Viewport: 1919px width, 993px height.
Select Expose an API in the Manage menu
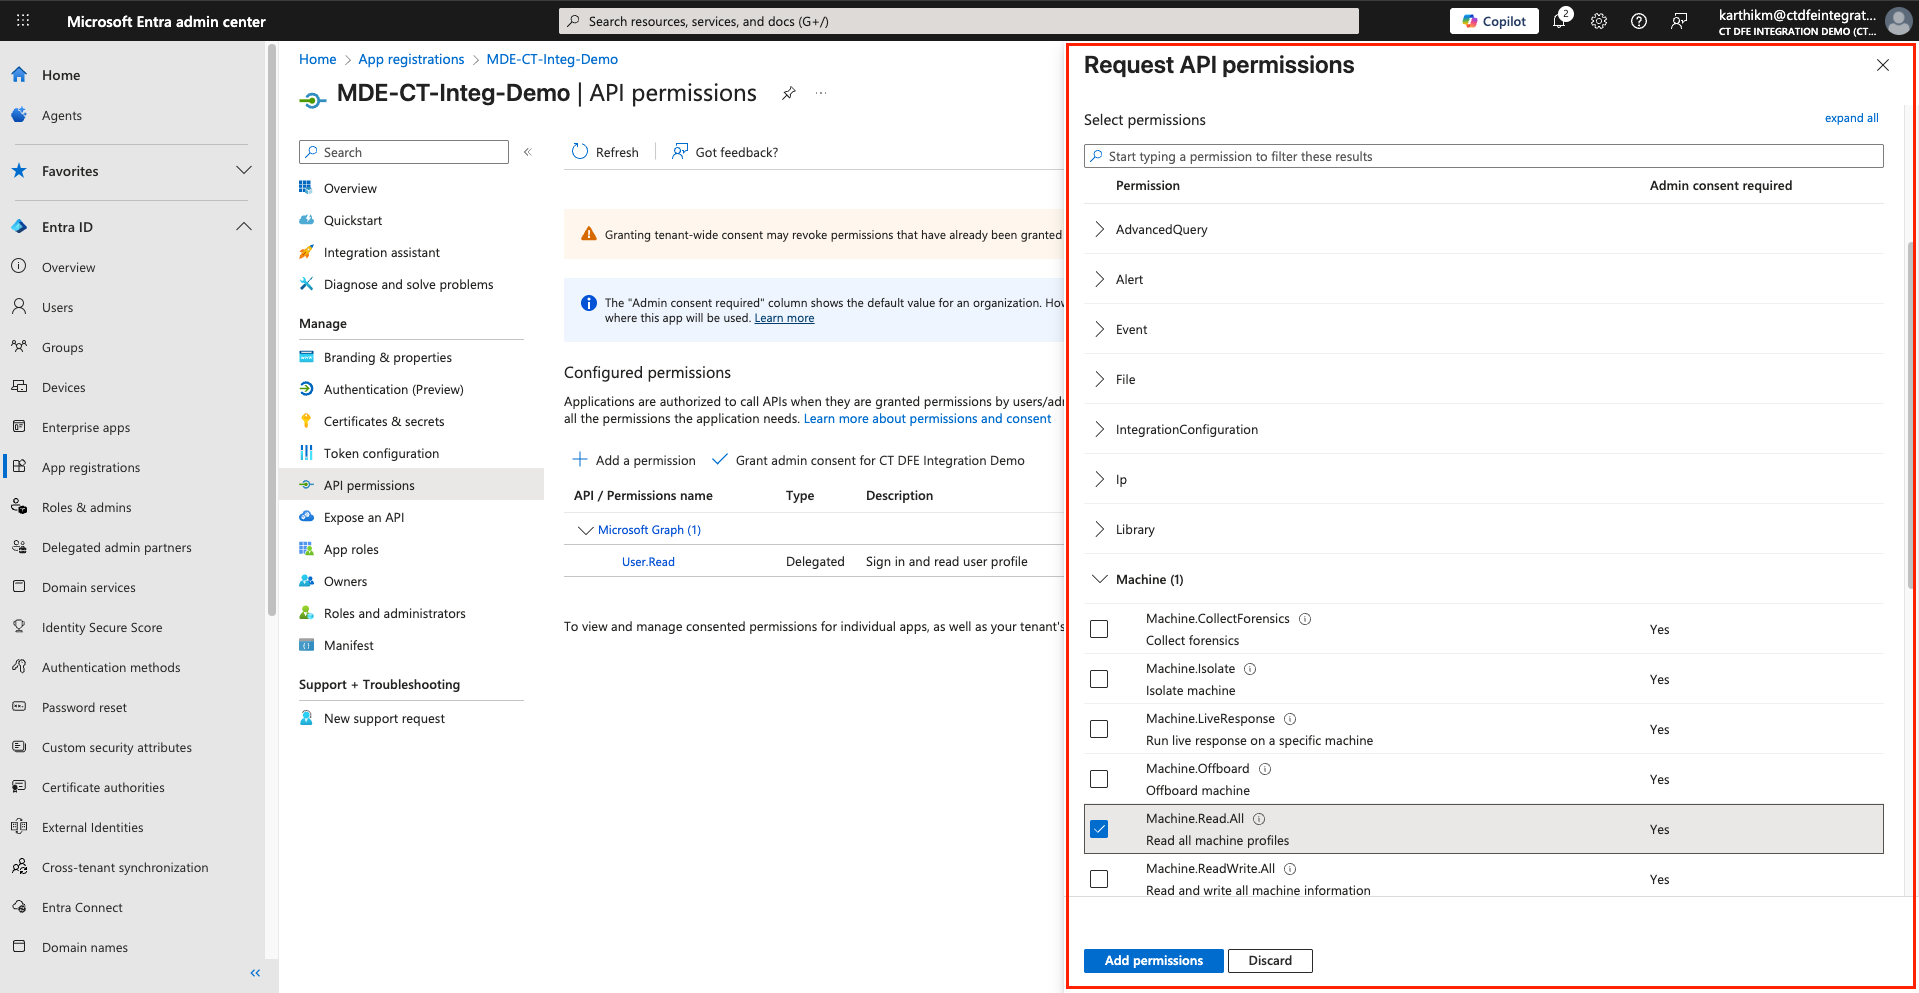(x=363, y=516)
